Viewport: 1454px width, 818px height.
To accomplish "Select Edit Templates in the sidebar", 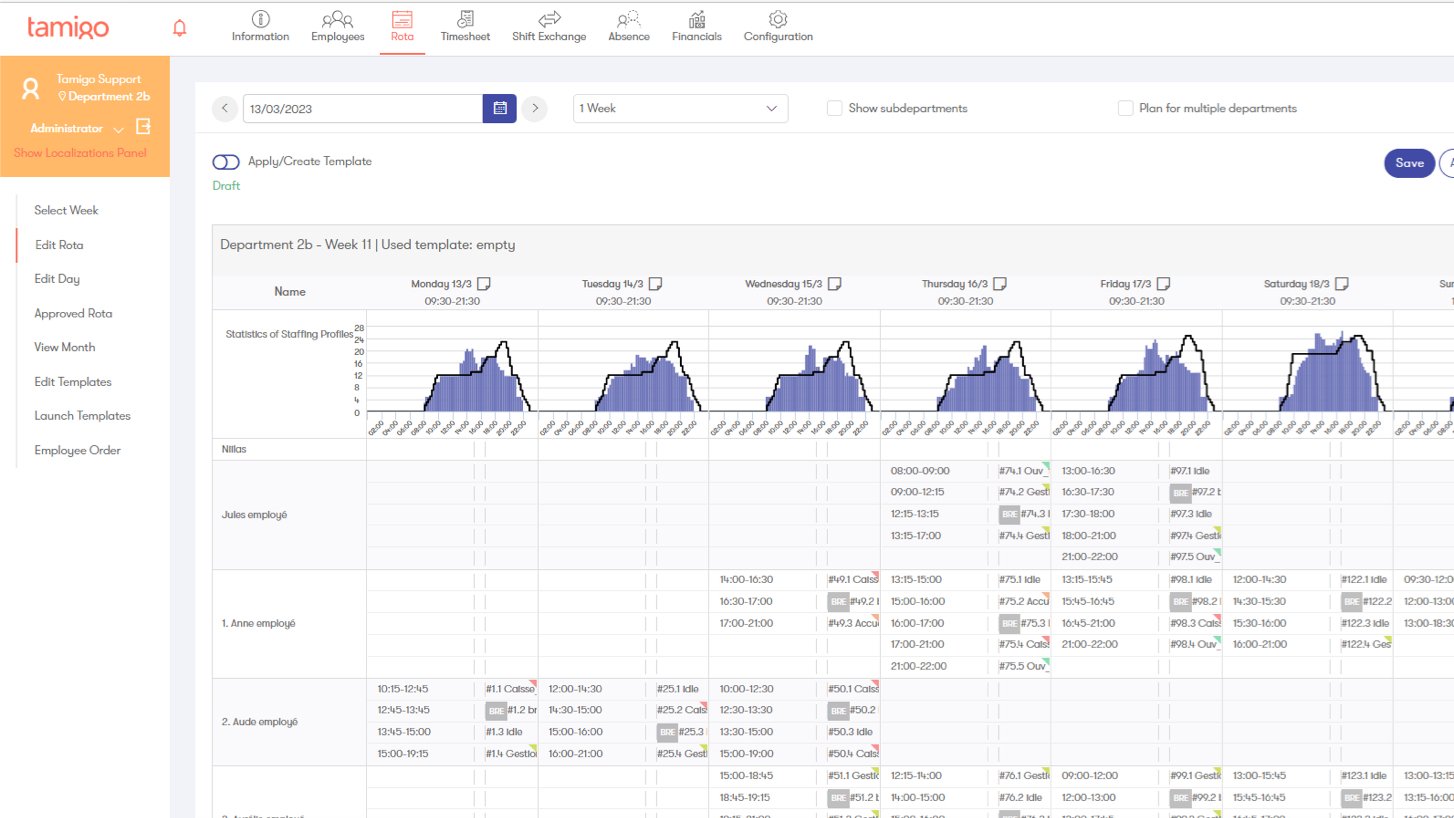I will (x=75, y=381).
